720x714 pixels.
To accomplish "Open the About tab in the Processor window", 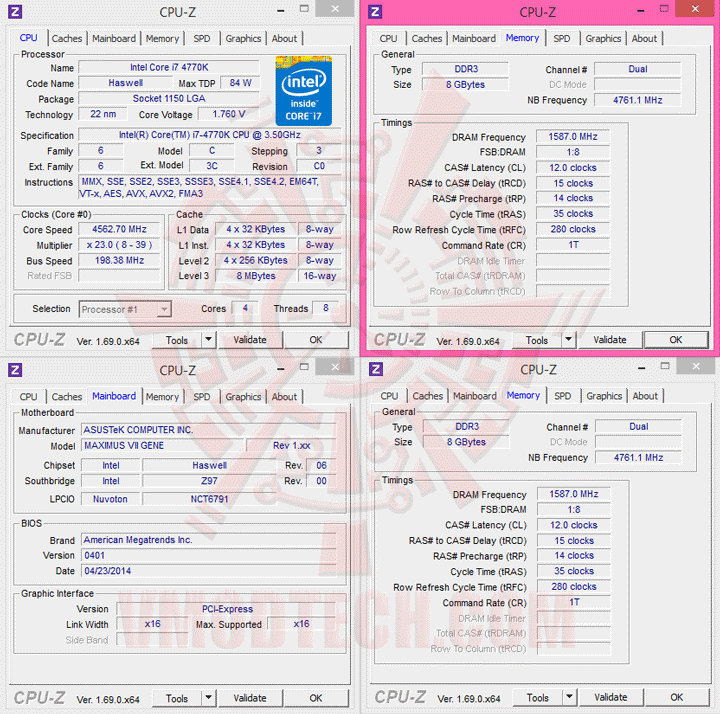I will tap(284, 39).
